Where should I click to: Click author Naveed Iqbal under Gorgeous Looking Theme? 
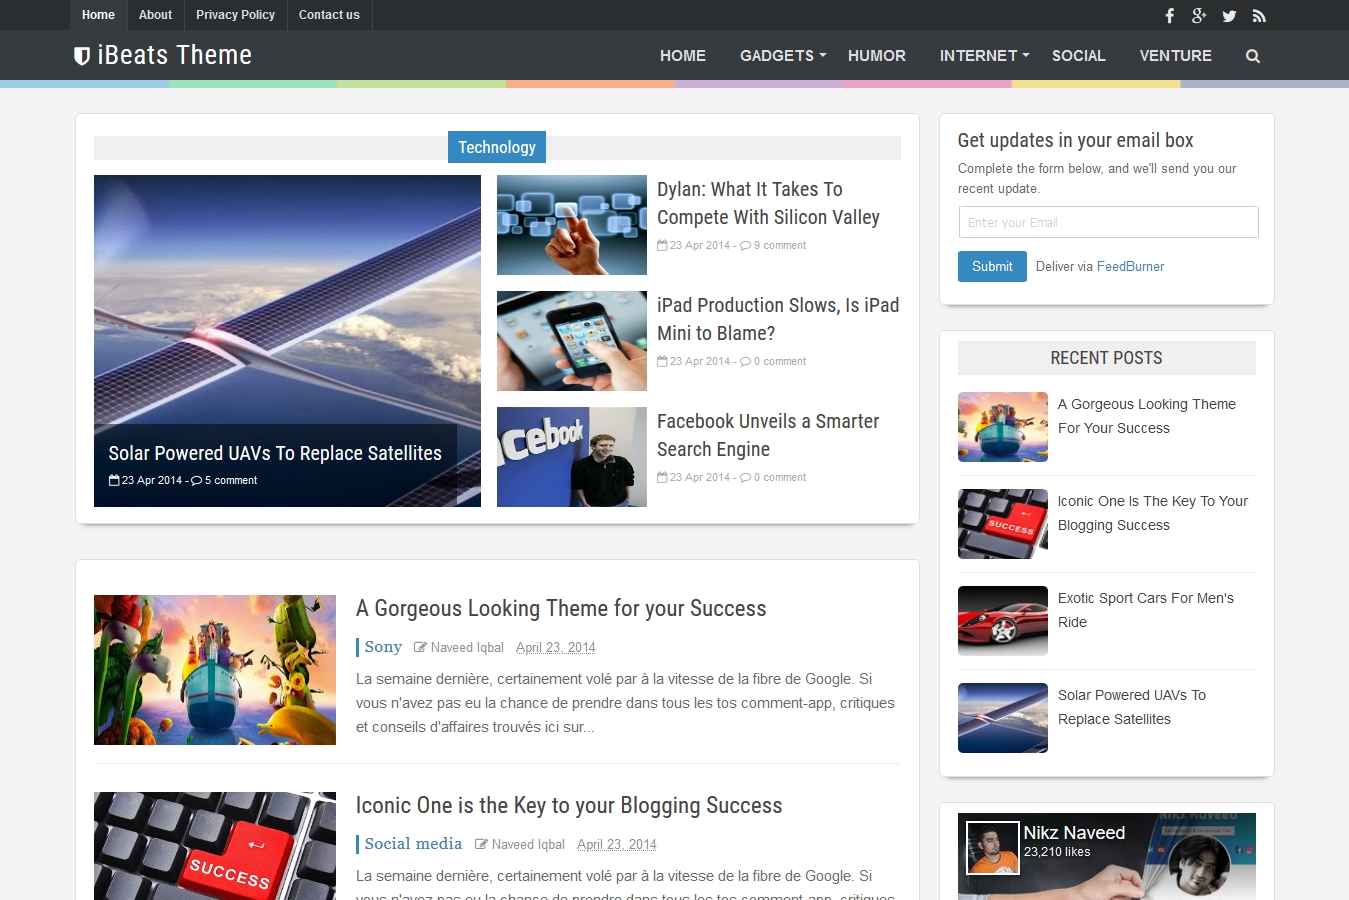coord(467,647)
